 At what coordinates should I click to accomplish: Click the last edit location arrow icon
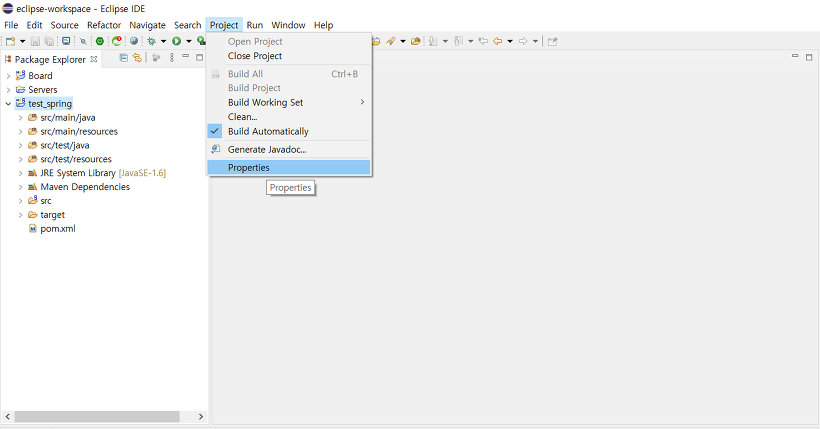pos(483,41)
